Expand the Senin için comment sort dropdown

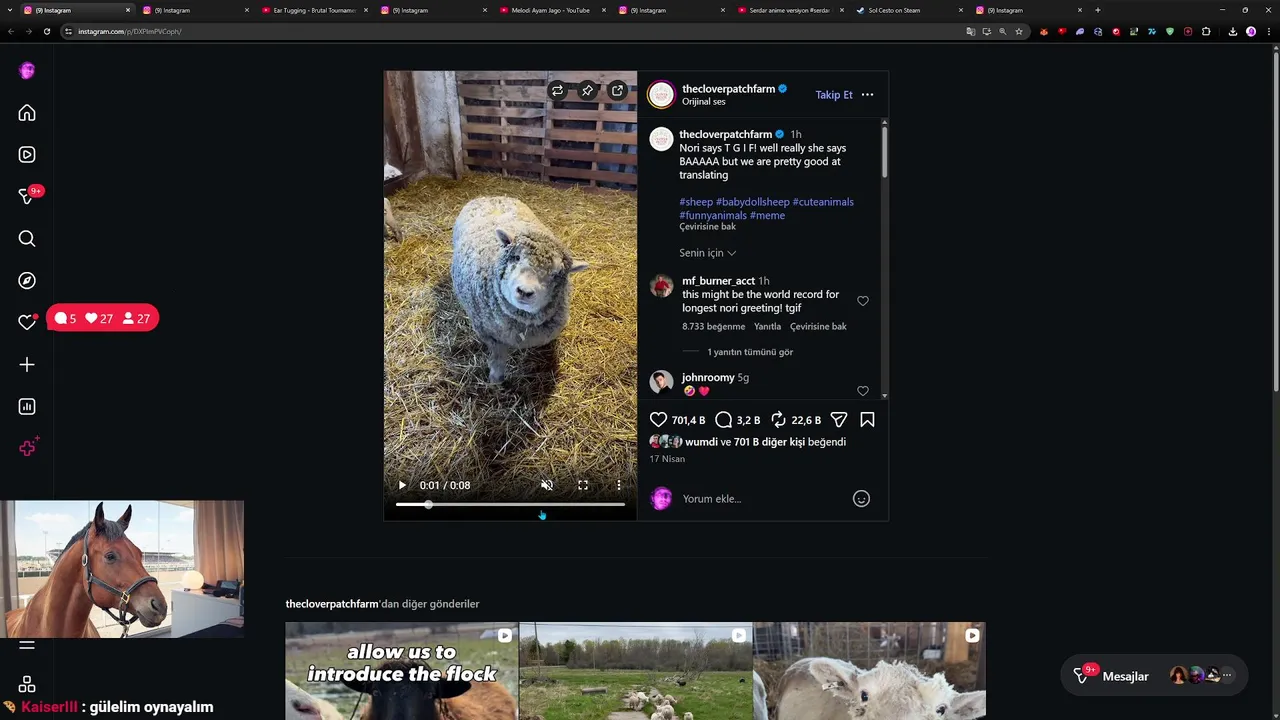point(708,253)
